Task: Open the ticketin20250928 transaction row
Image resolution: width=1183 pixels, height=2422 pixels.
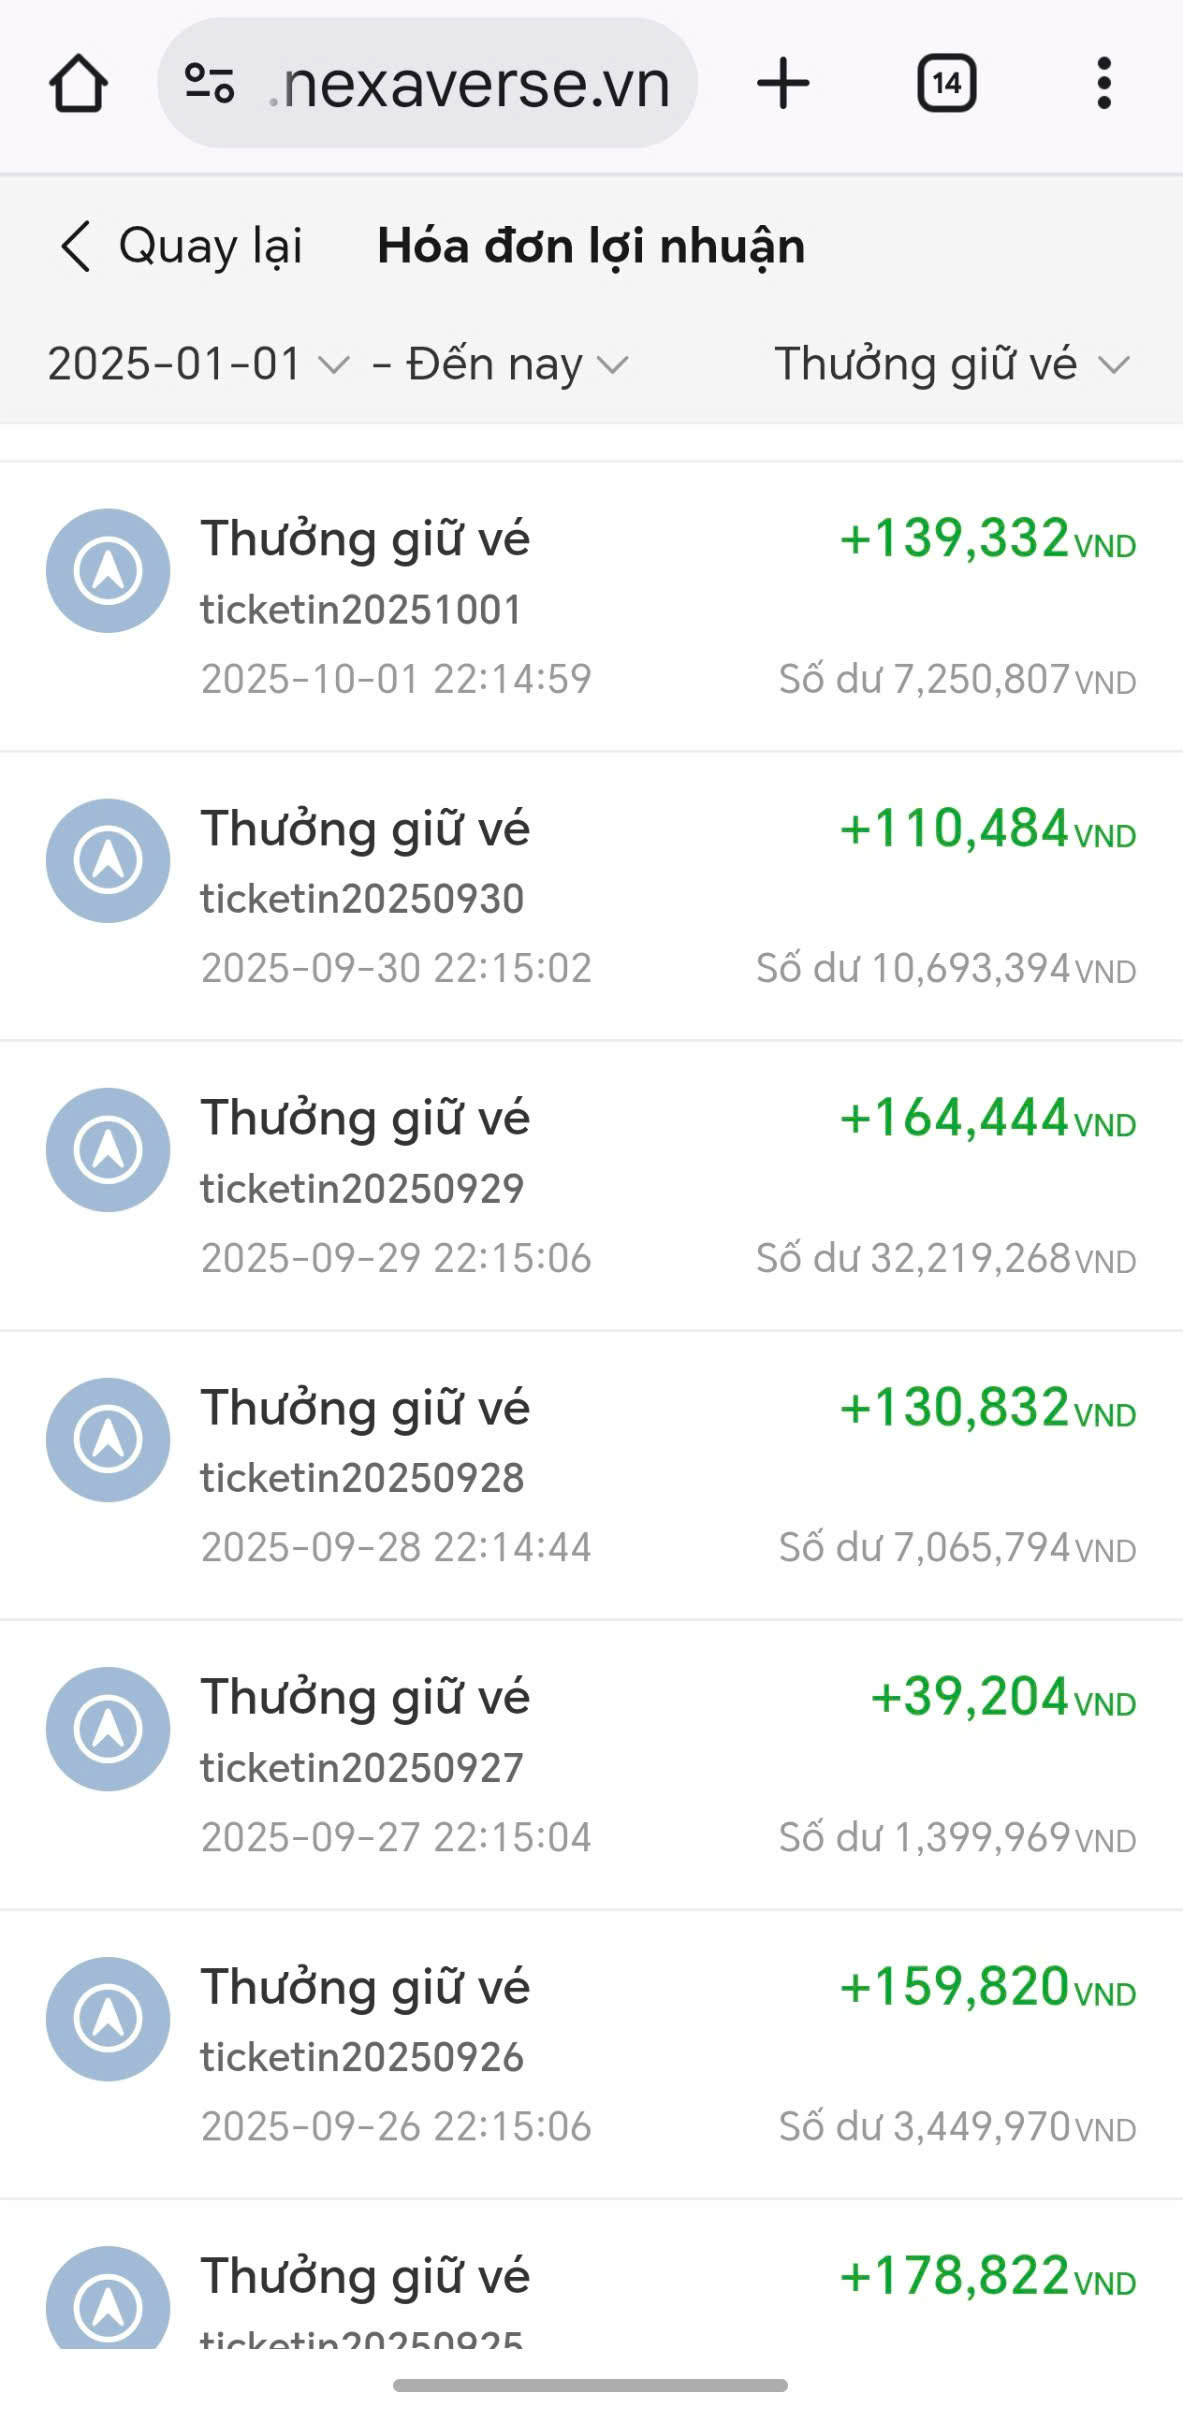Action: [590, 1476]
